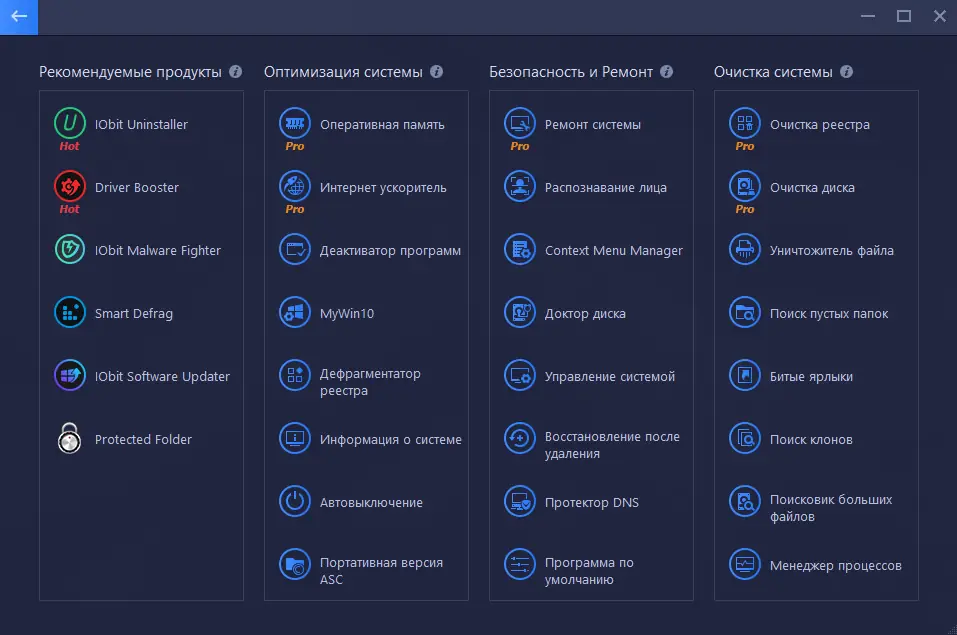Click the Битые ярлыки icon

(745, 375)
